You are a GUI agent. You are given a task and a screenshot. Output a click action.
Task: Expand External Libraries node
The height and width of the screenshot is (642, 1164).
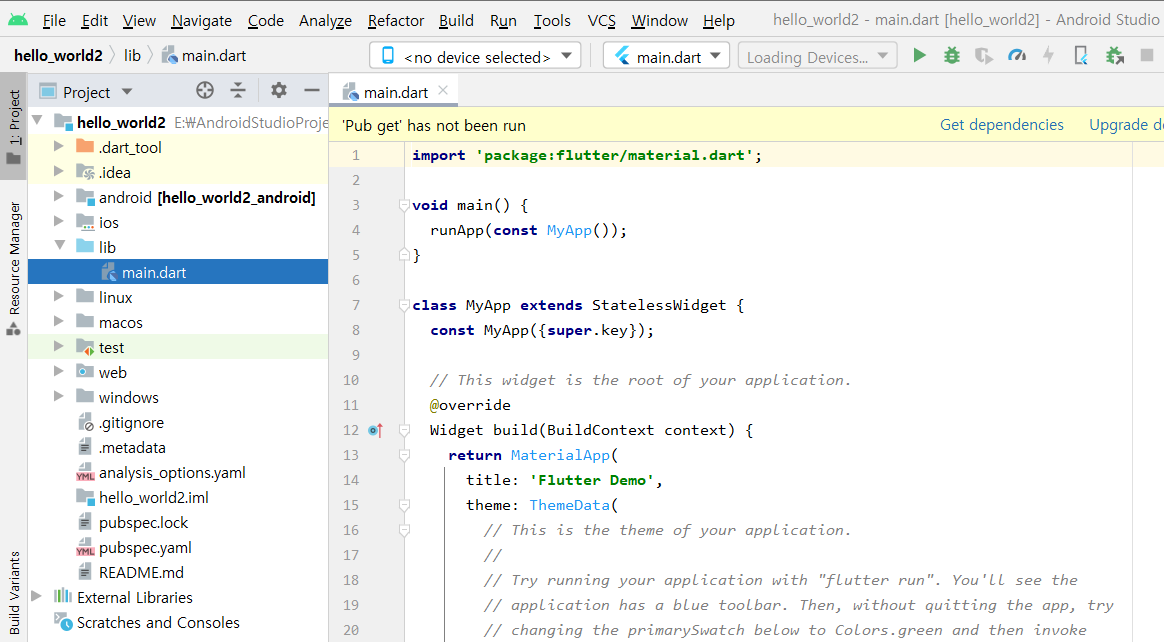coord(36,596)
